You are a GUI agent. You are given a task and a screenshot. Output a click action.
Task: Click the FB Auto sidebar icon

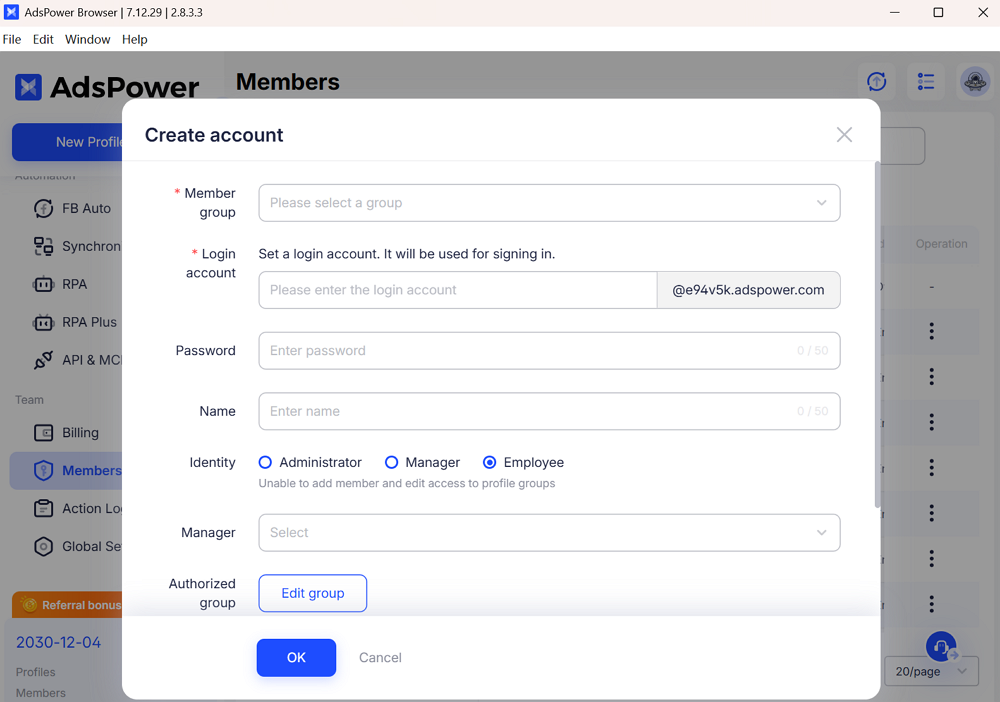[44, 208]
